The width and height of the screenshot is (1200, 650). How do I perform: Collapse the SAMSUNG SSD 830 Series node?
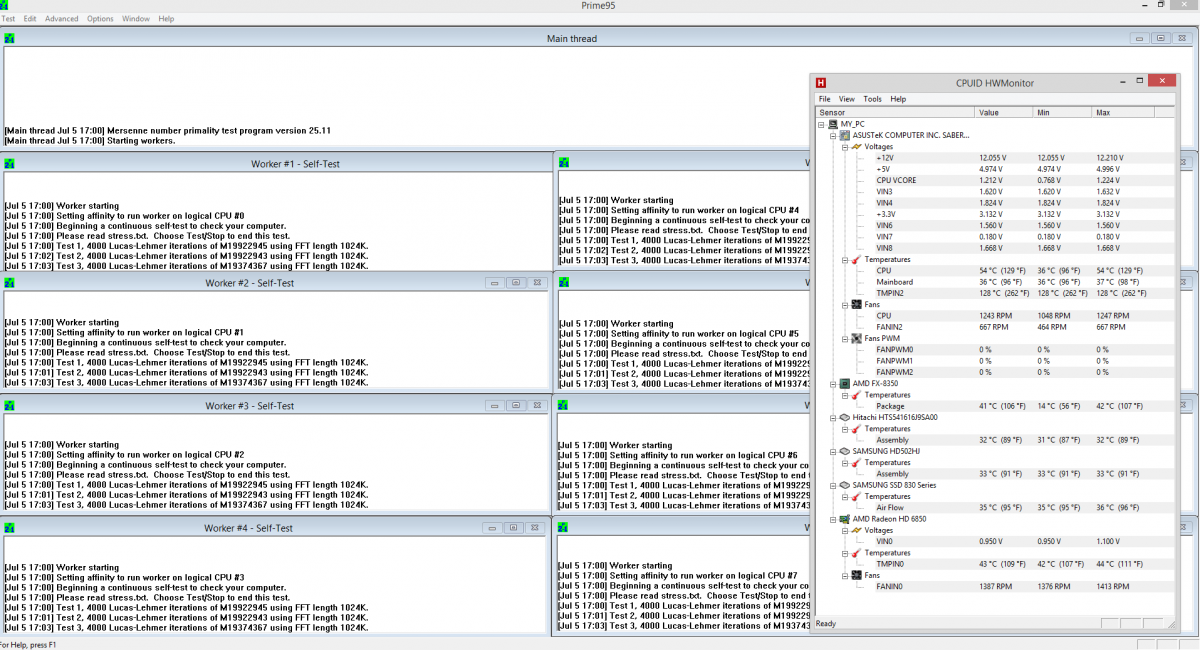click(x=833, y=485)
